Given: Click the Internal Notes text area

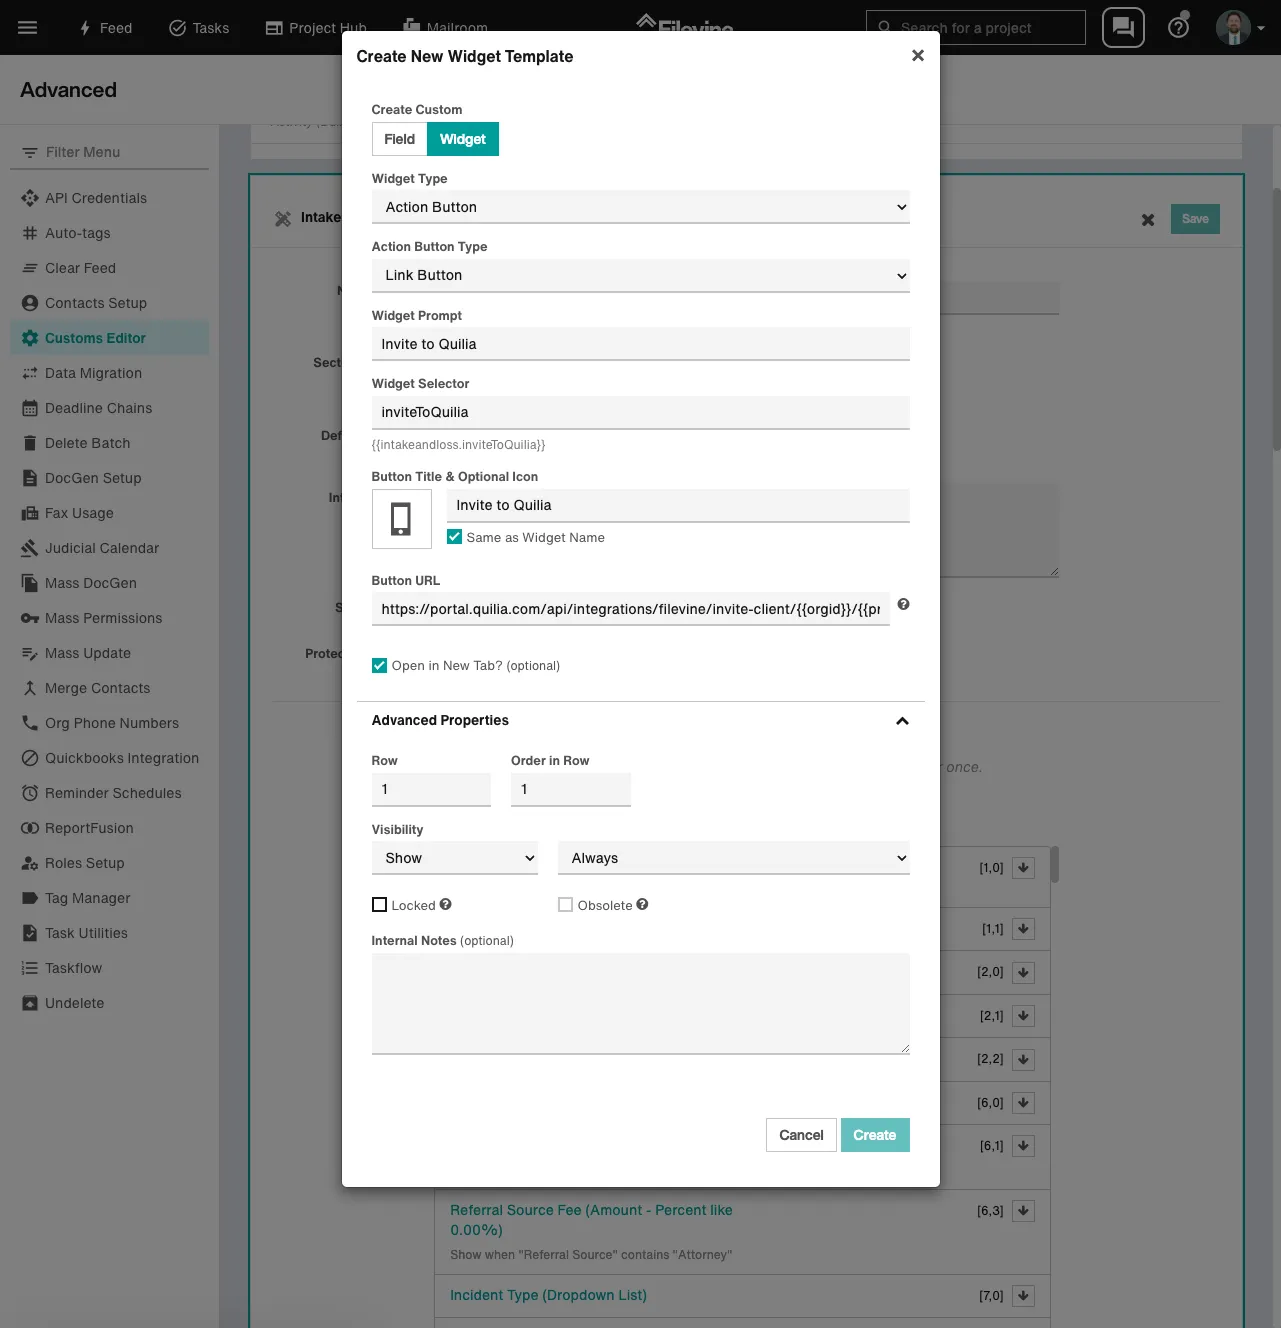Looking at the screenshot, I should (x=641, y=1003).
